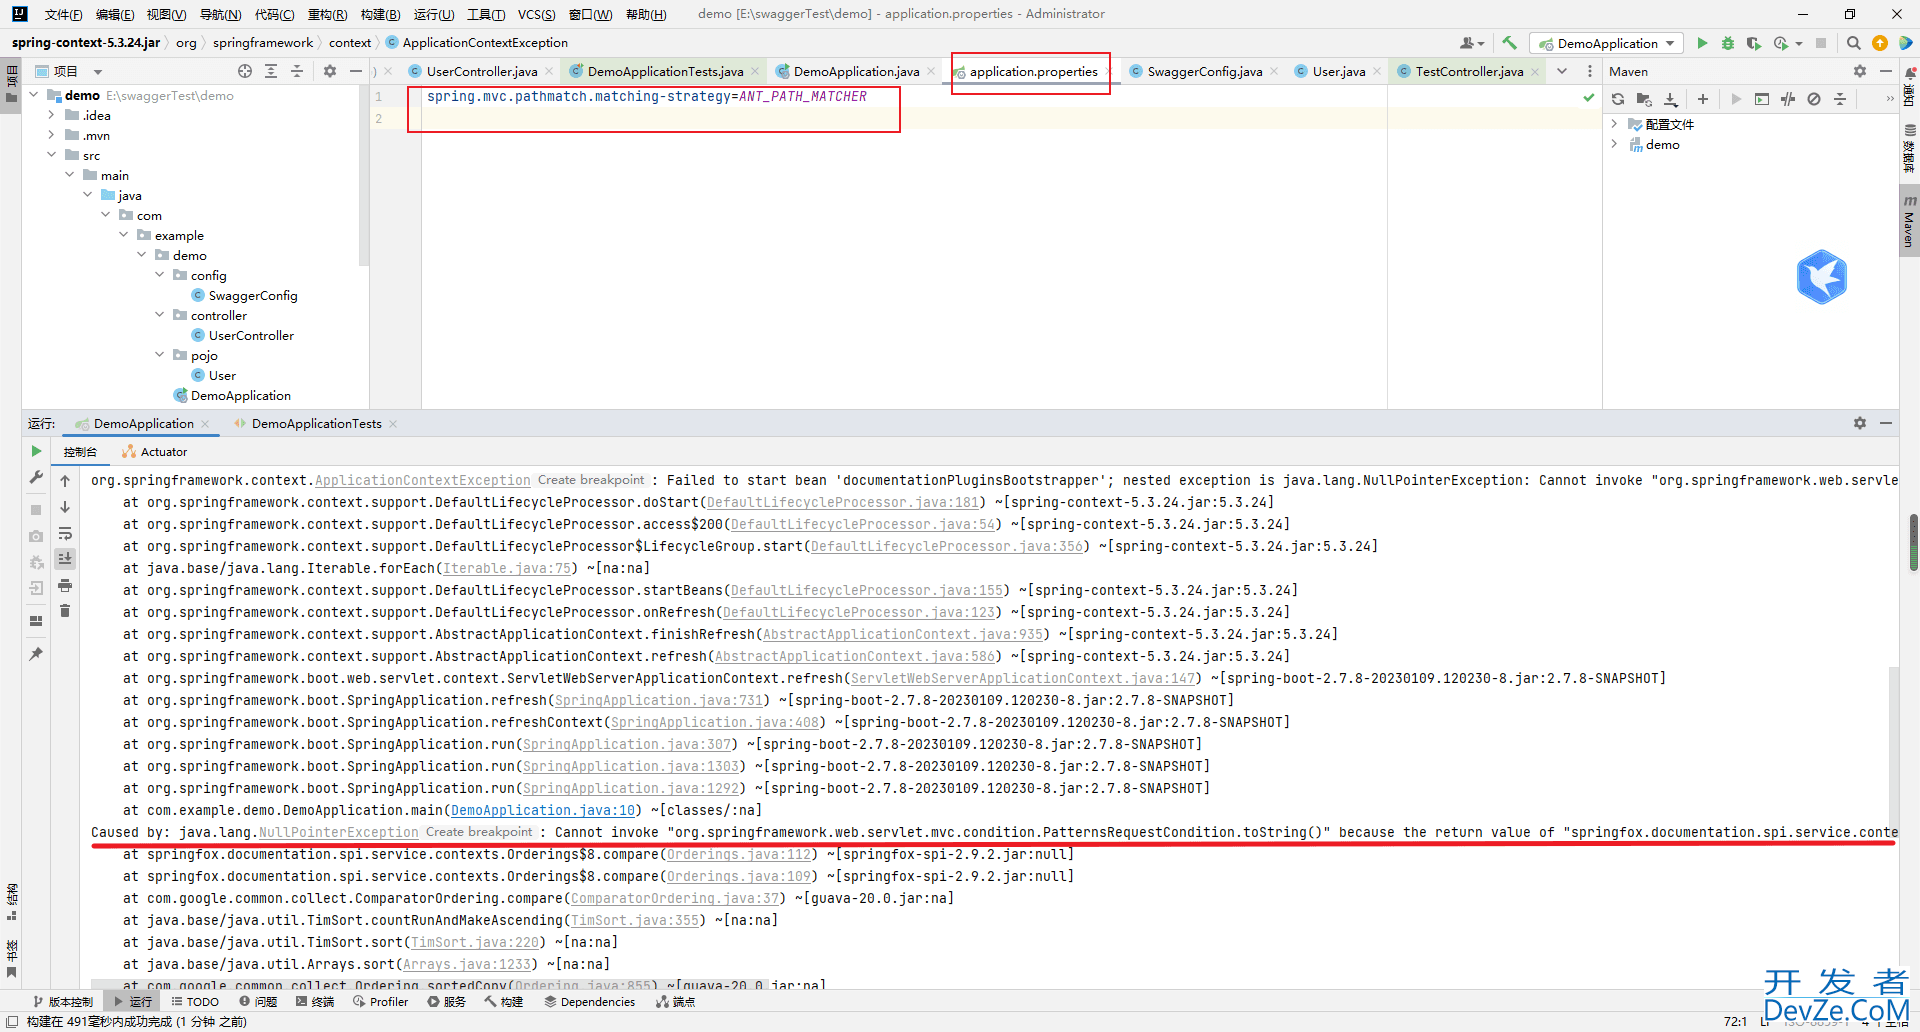
Task: Open Search Everywhere magnifier icon
Action: (x=1853, y=43)
